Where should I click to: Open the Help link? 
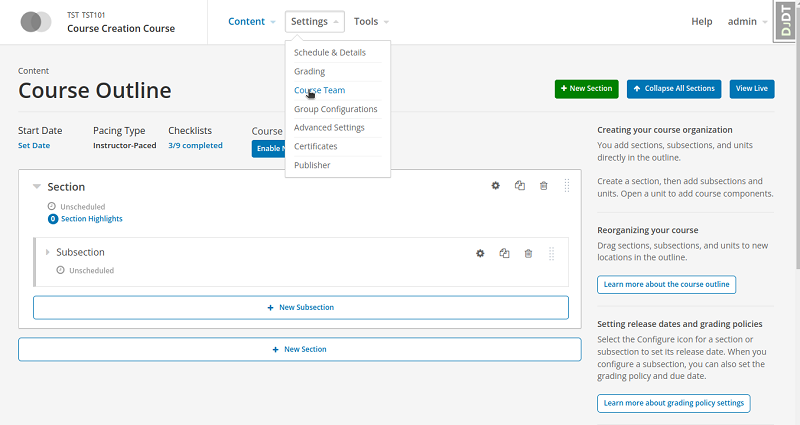[x=702, y=21]
